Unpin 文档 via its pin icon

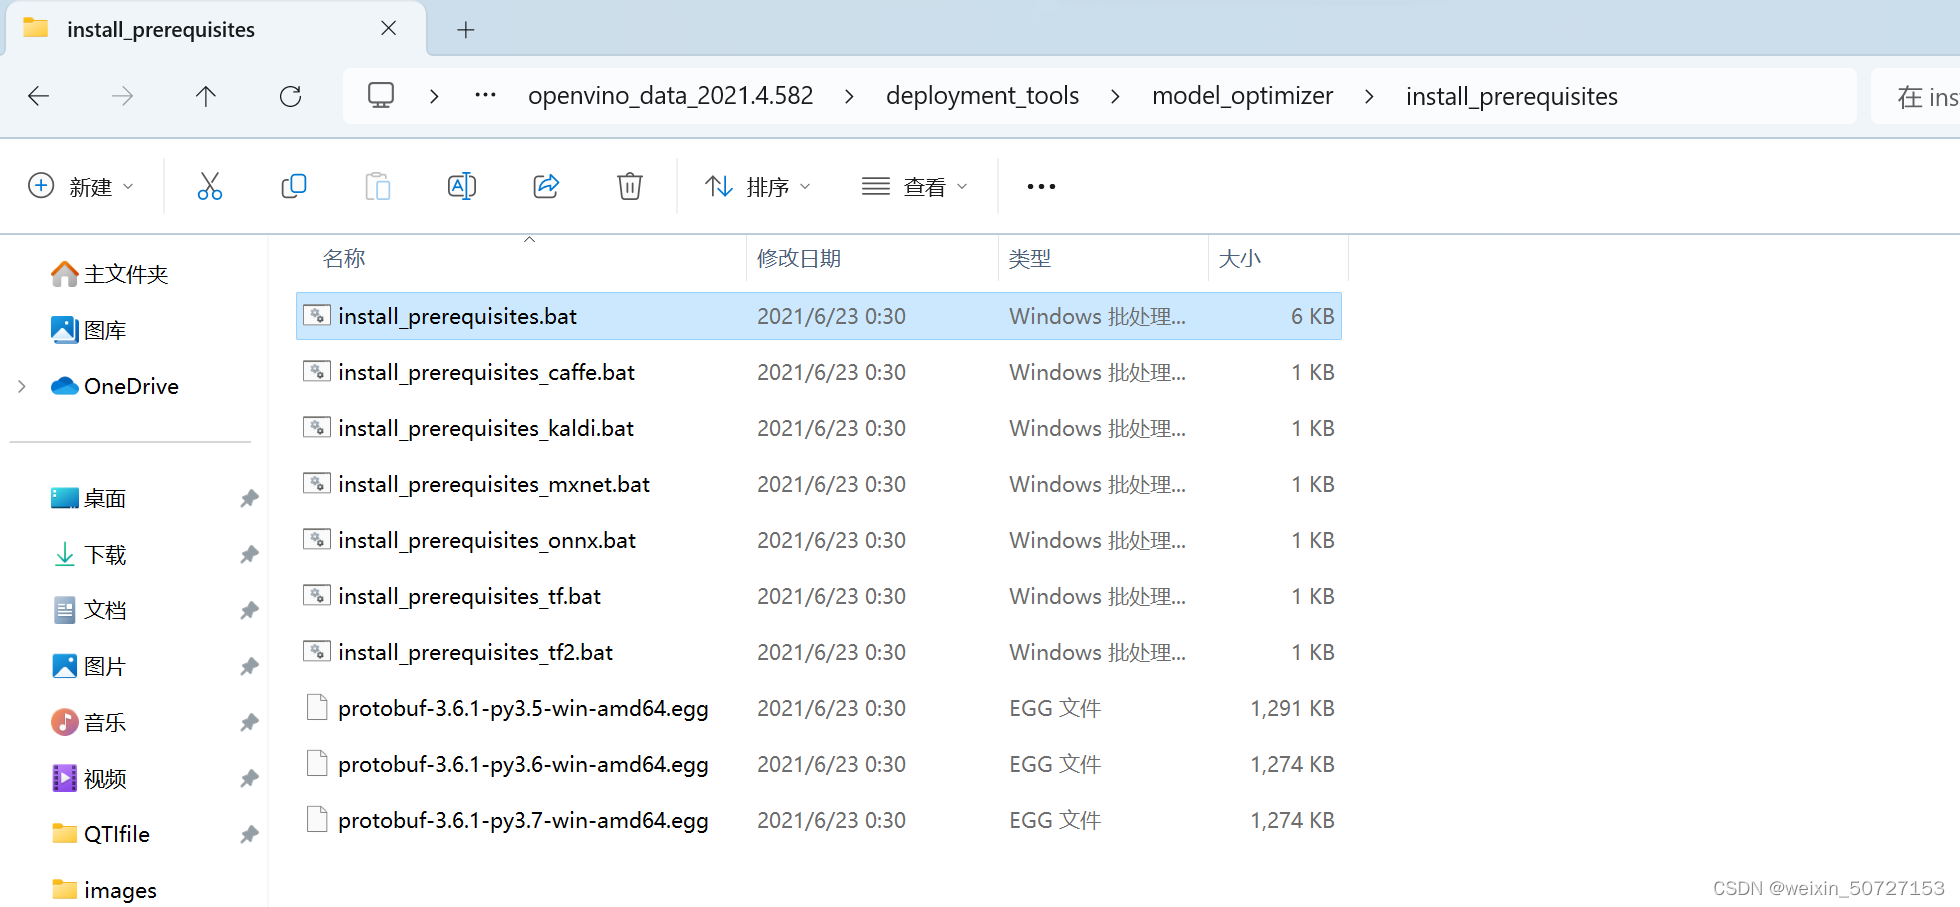[249, 610]
